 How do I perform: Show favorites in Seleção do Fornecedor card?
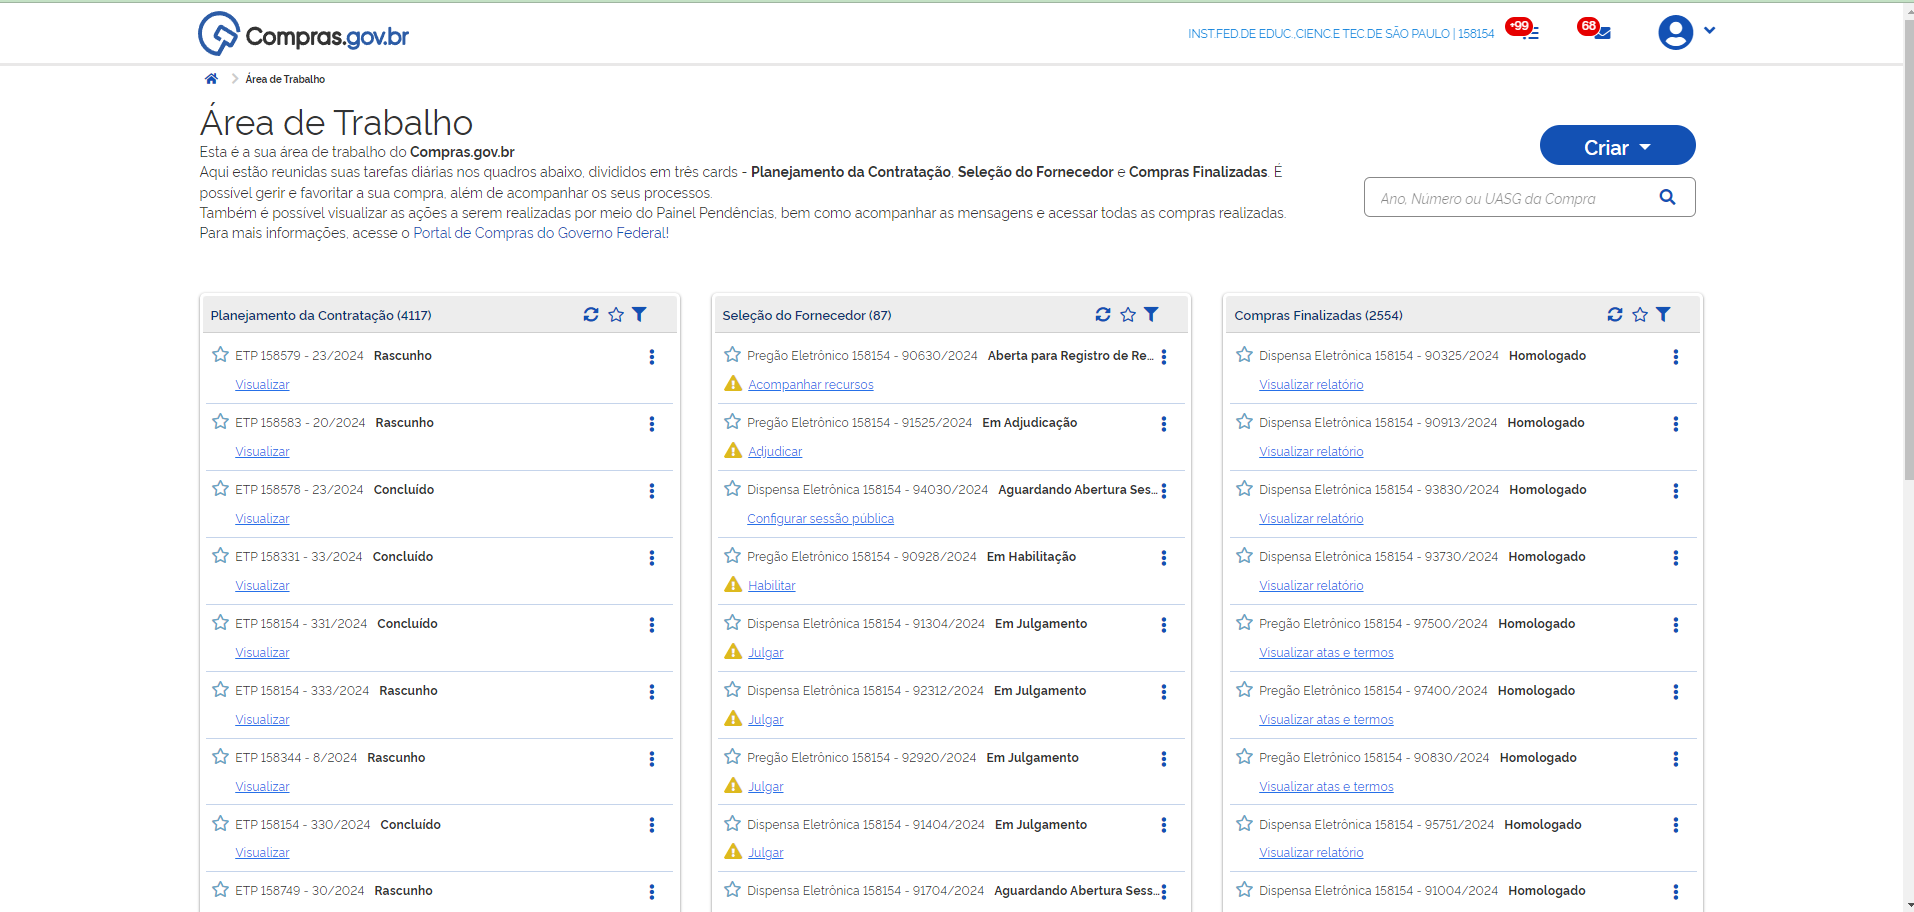(1128, 315)
